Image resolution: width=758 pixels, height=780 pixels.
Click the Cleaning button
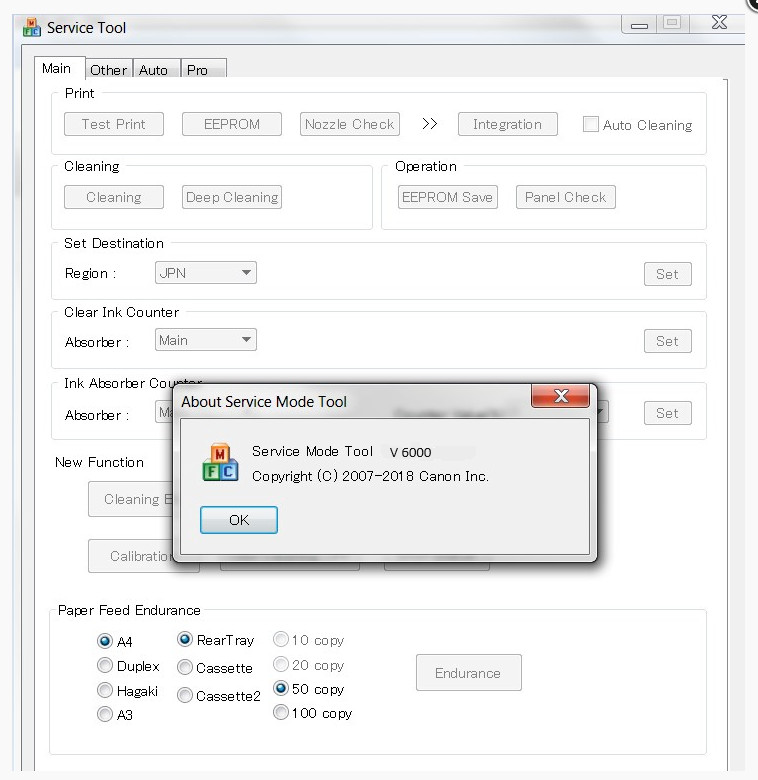coord(114,197)
